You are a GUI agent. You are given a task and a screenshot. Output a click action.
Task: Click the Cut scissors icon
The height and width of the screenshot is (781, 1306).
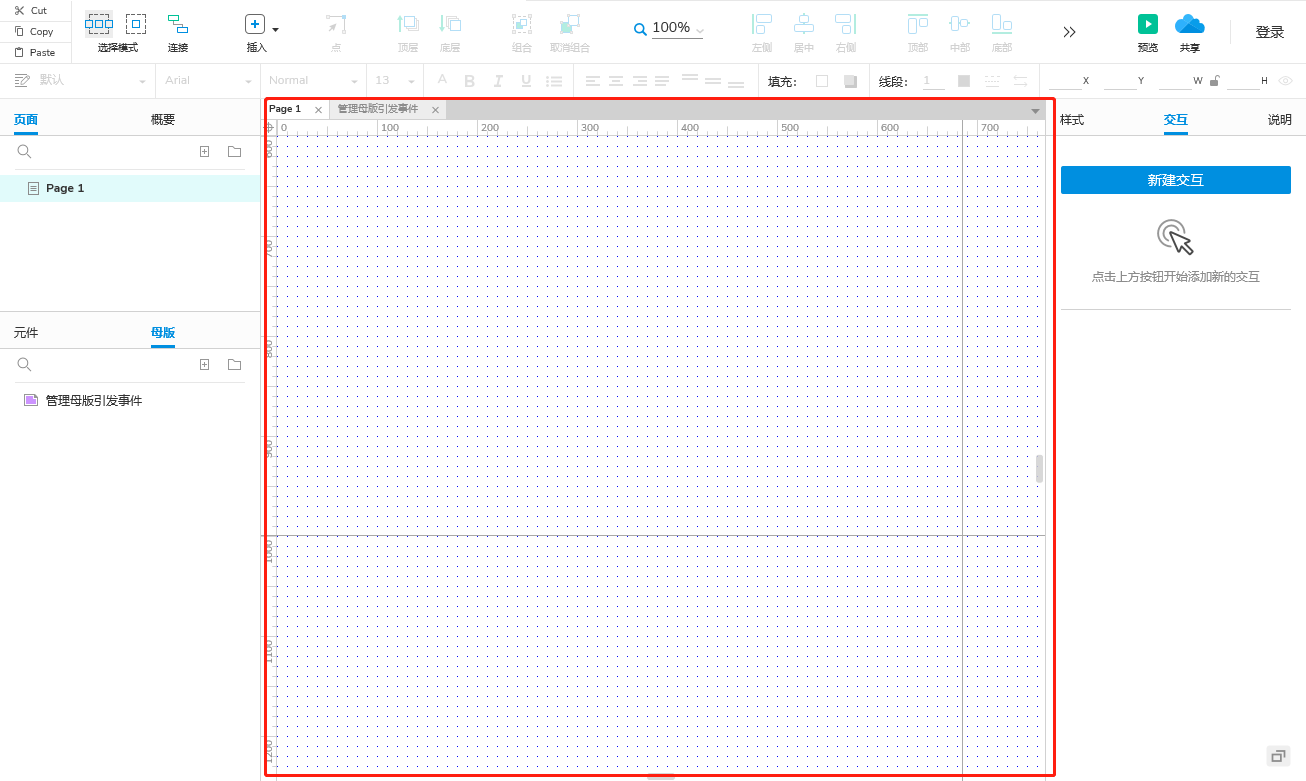[19, 10]
